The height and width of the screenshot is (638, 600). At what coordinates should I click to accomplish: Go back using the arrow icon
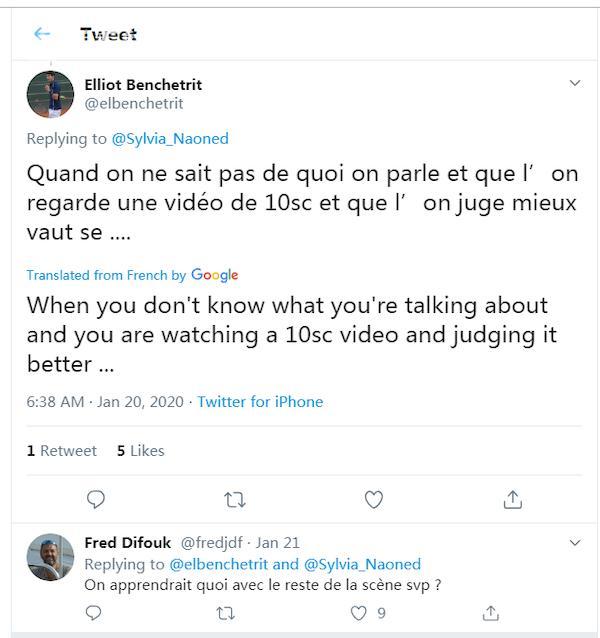click(x=42, y=34)
